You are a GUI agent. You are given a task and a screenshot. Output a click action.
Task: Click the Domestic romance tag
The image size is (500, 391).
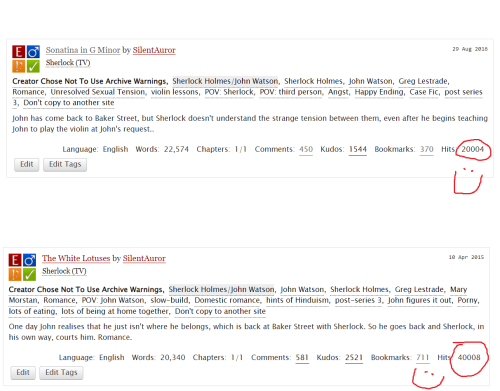[227, 300]
